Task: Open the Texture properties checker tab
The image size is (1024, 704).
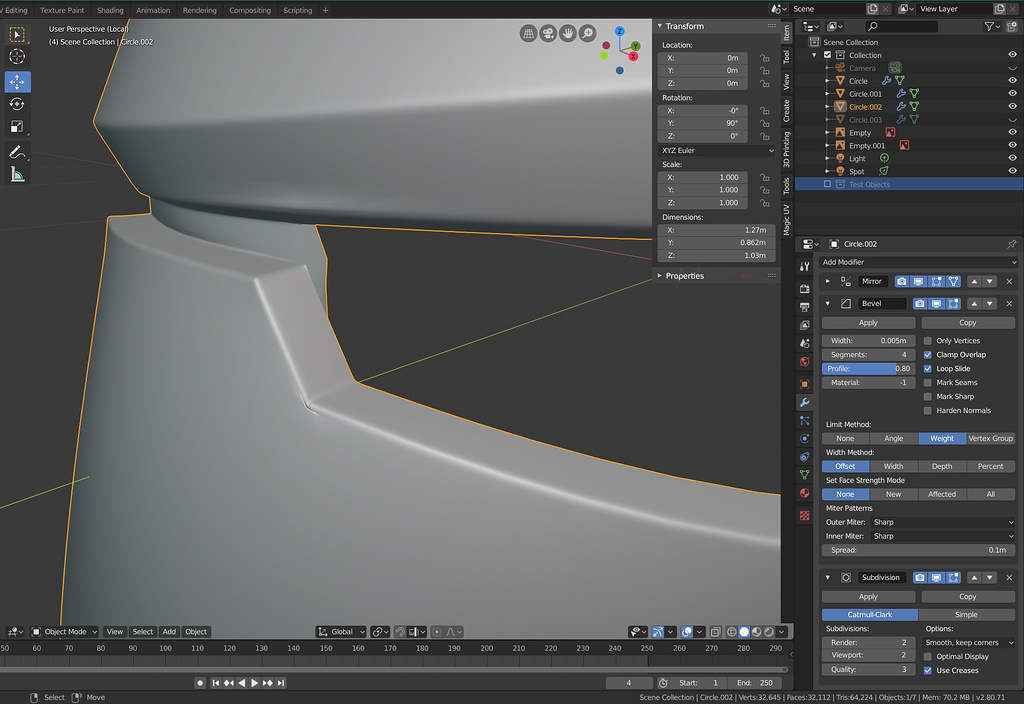Action: (x=805, y=516)
